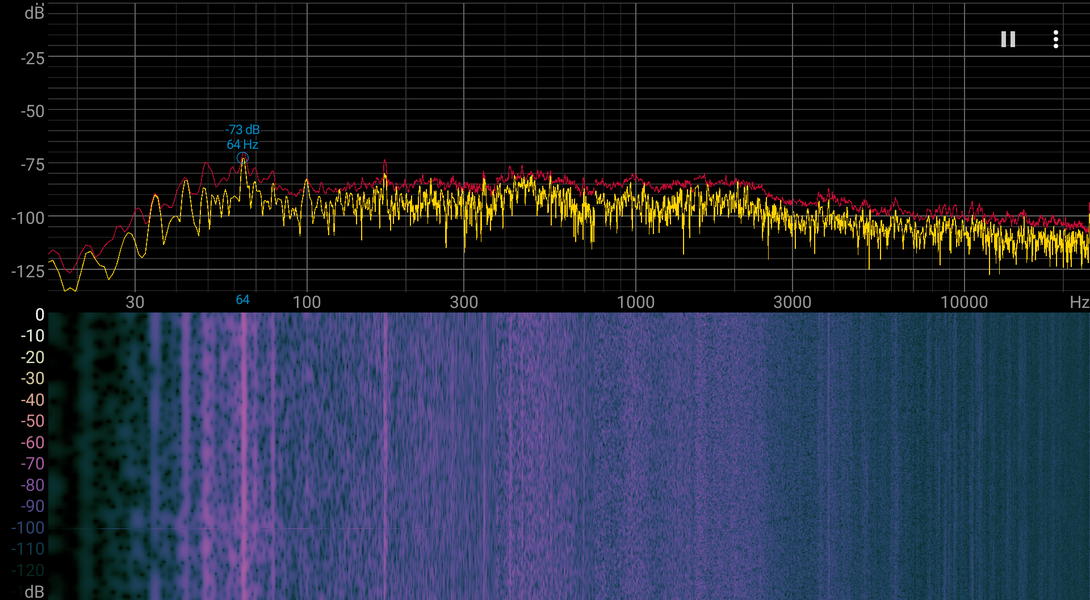Click the '-25' dB axis label
Image resolution: width=1090 pixels, height=600 pixels.
[x=33, y=58]
